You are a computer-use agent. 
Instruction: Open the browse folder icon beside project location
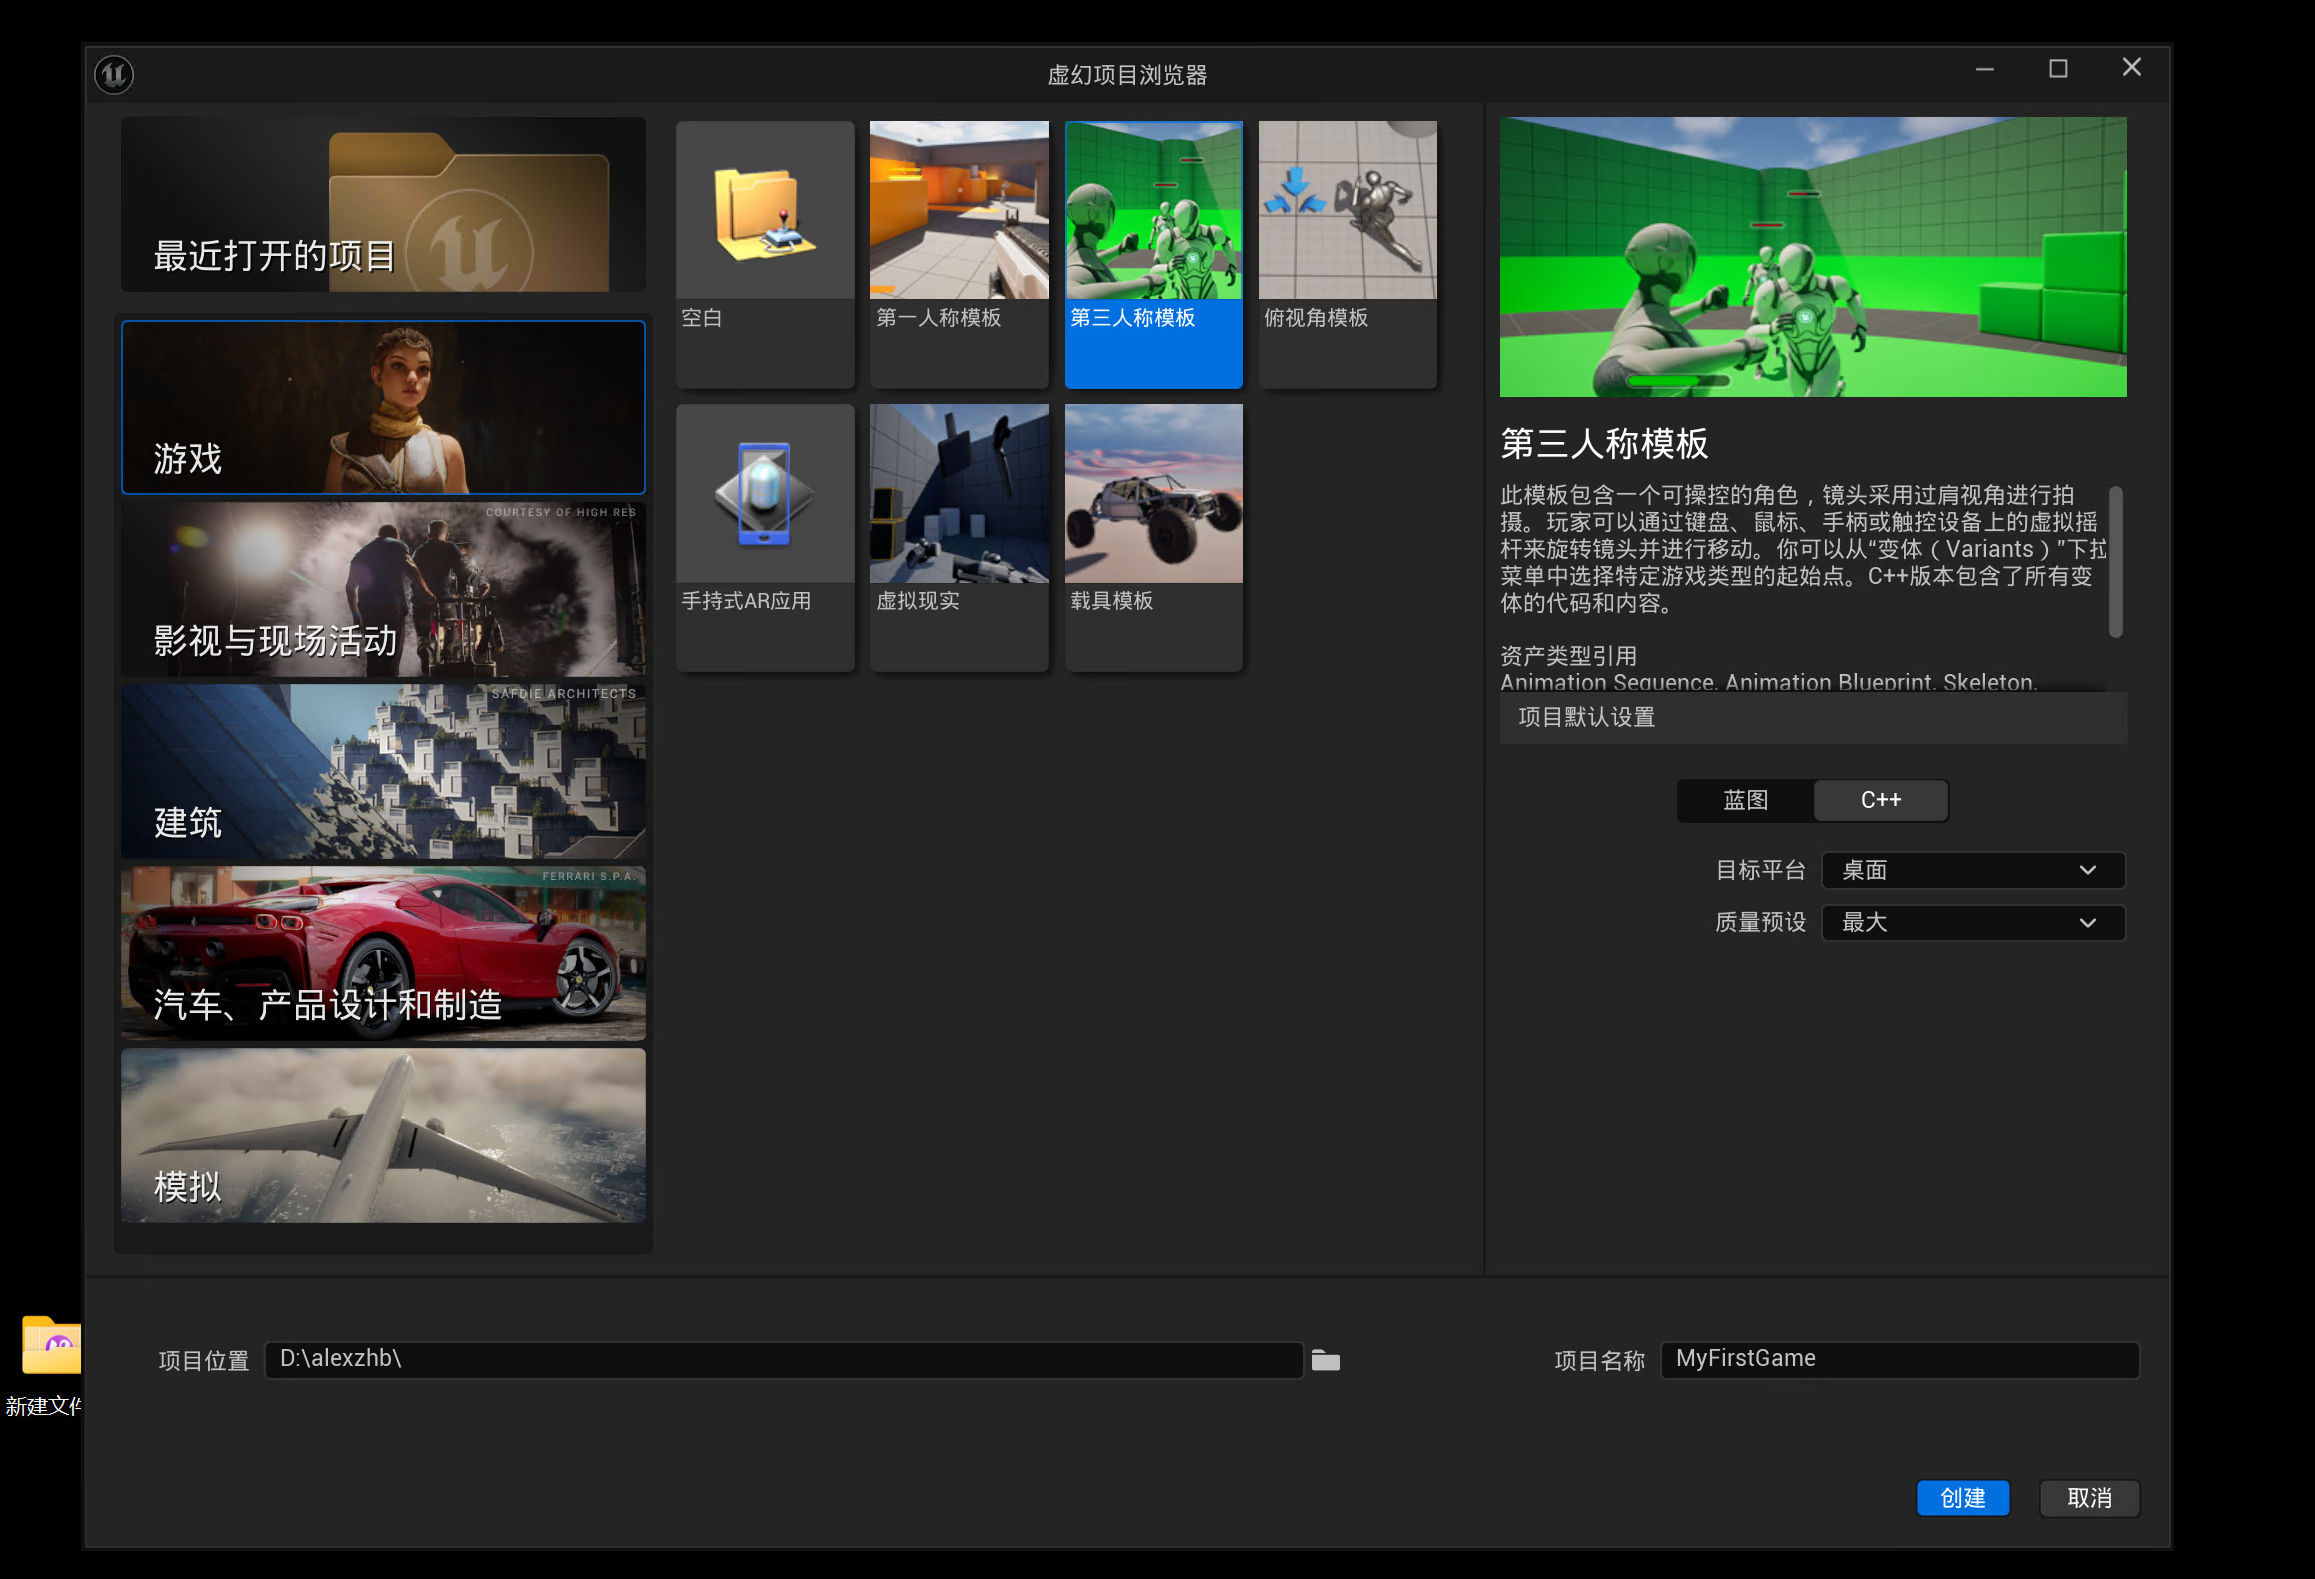(1325, 1360)
